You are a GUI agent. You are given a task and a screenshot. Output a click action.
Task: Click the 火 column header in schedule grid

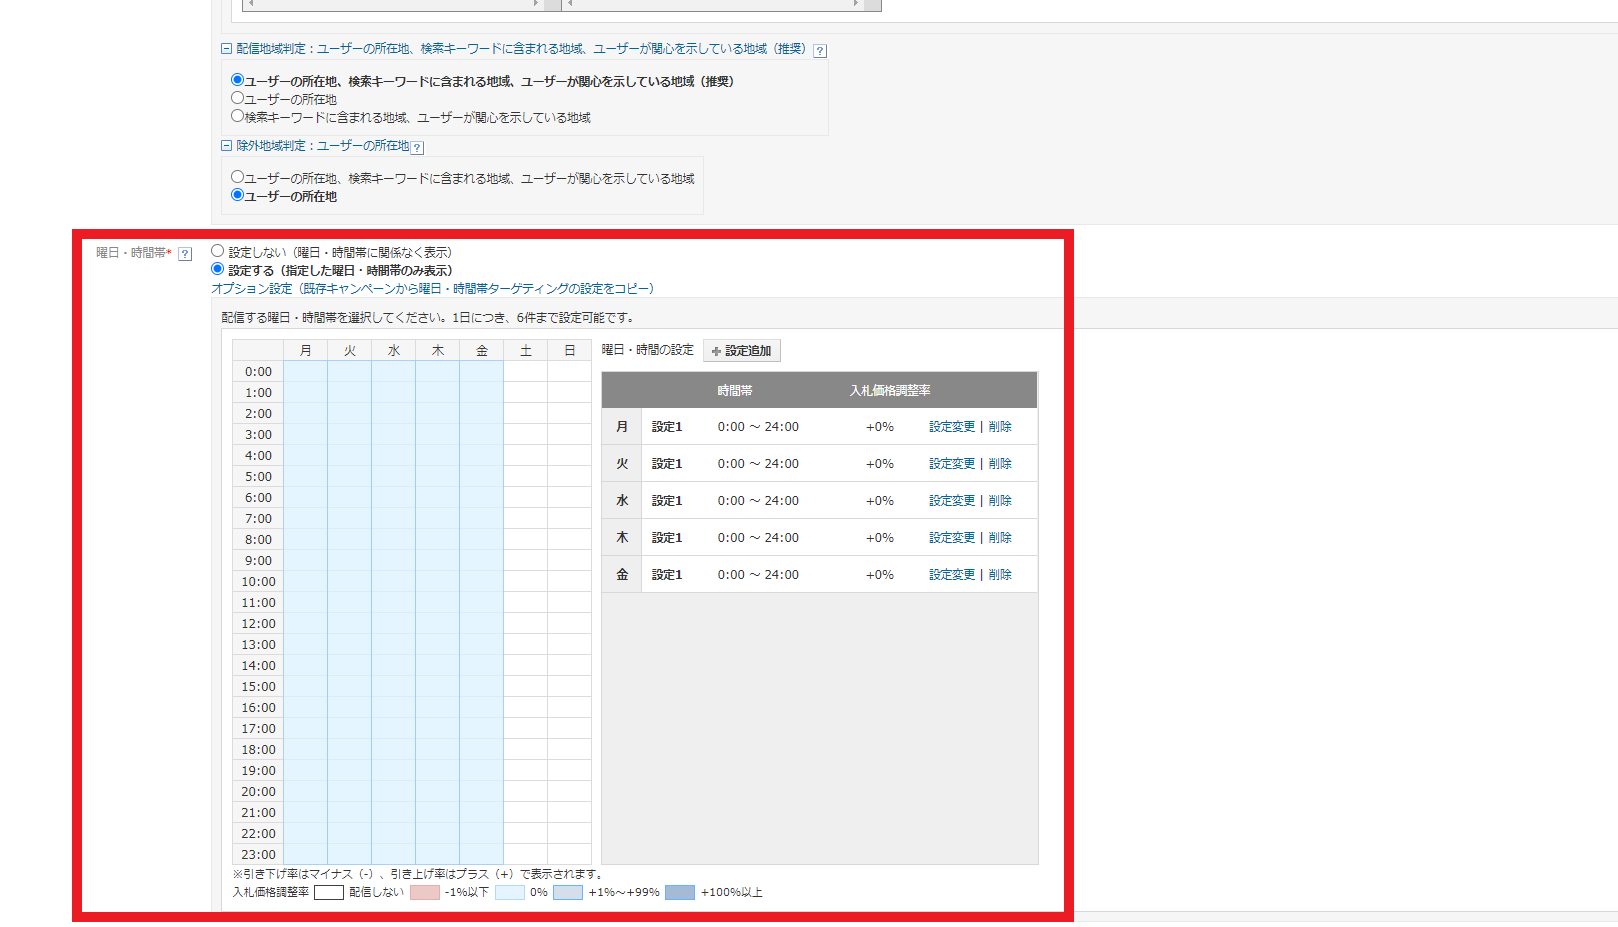pyautogui.click(x=350, y=350)
